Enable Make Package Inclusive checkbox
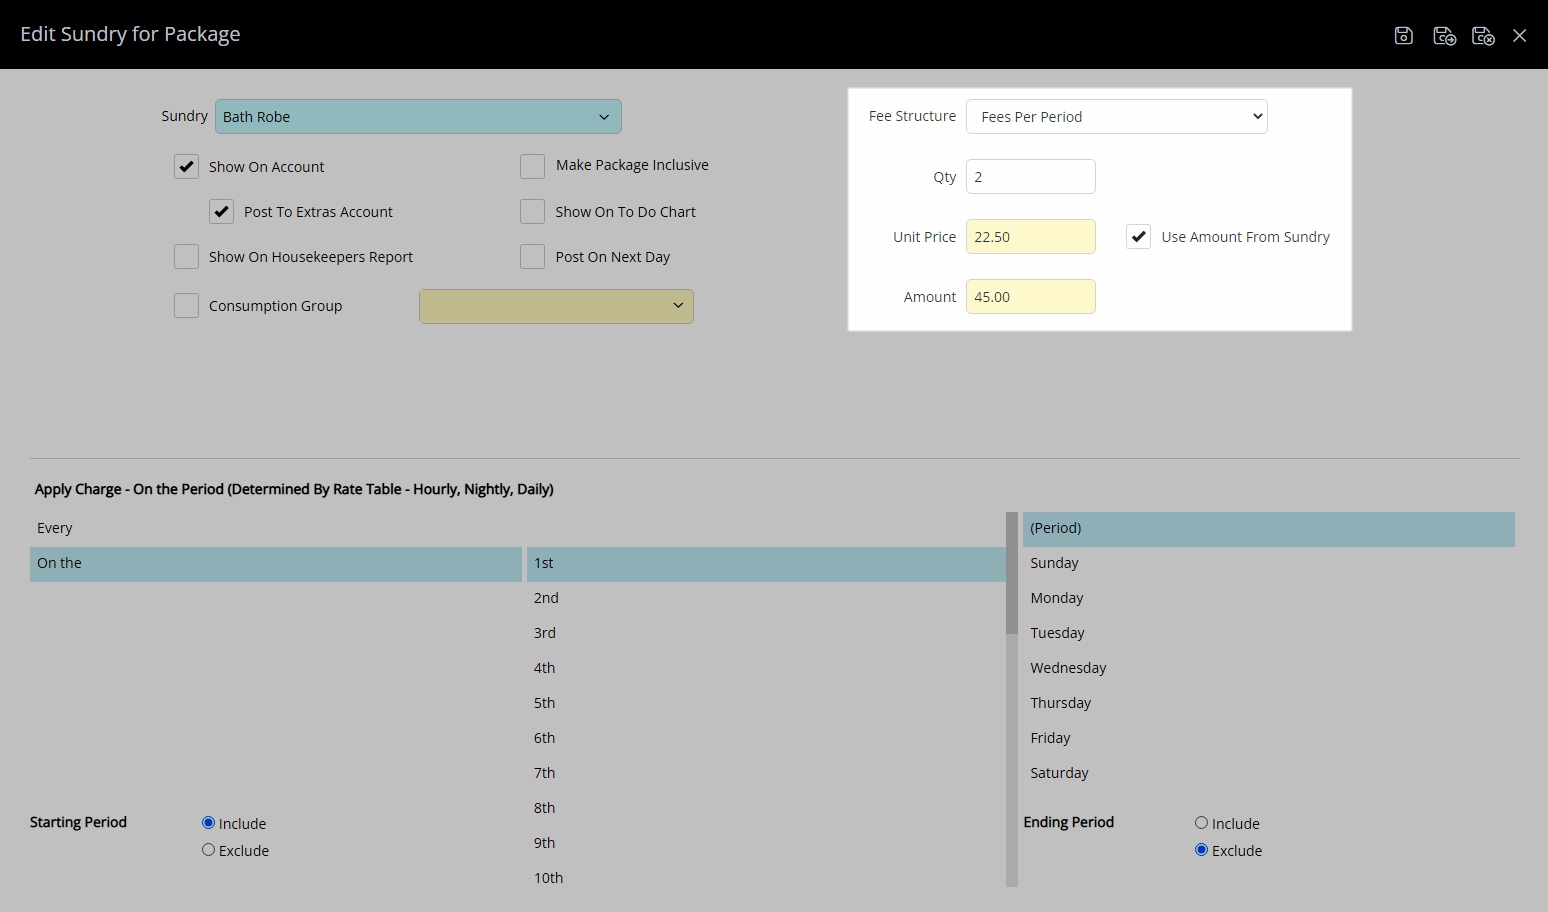Image resolution: width=1548 pixels, height=912 pixels. click(x=532, y=166)
